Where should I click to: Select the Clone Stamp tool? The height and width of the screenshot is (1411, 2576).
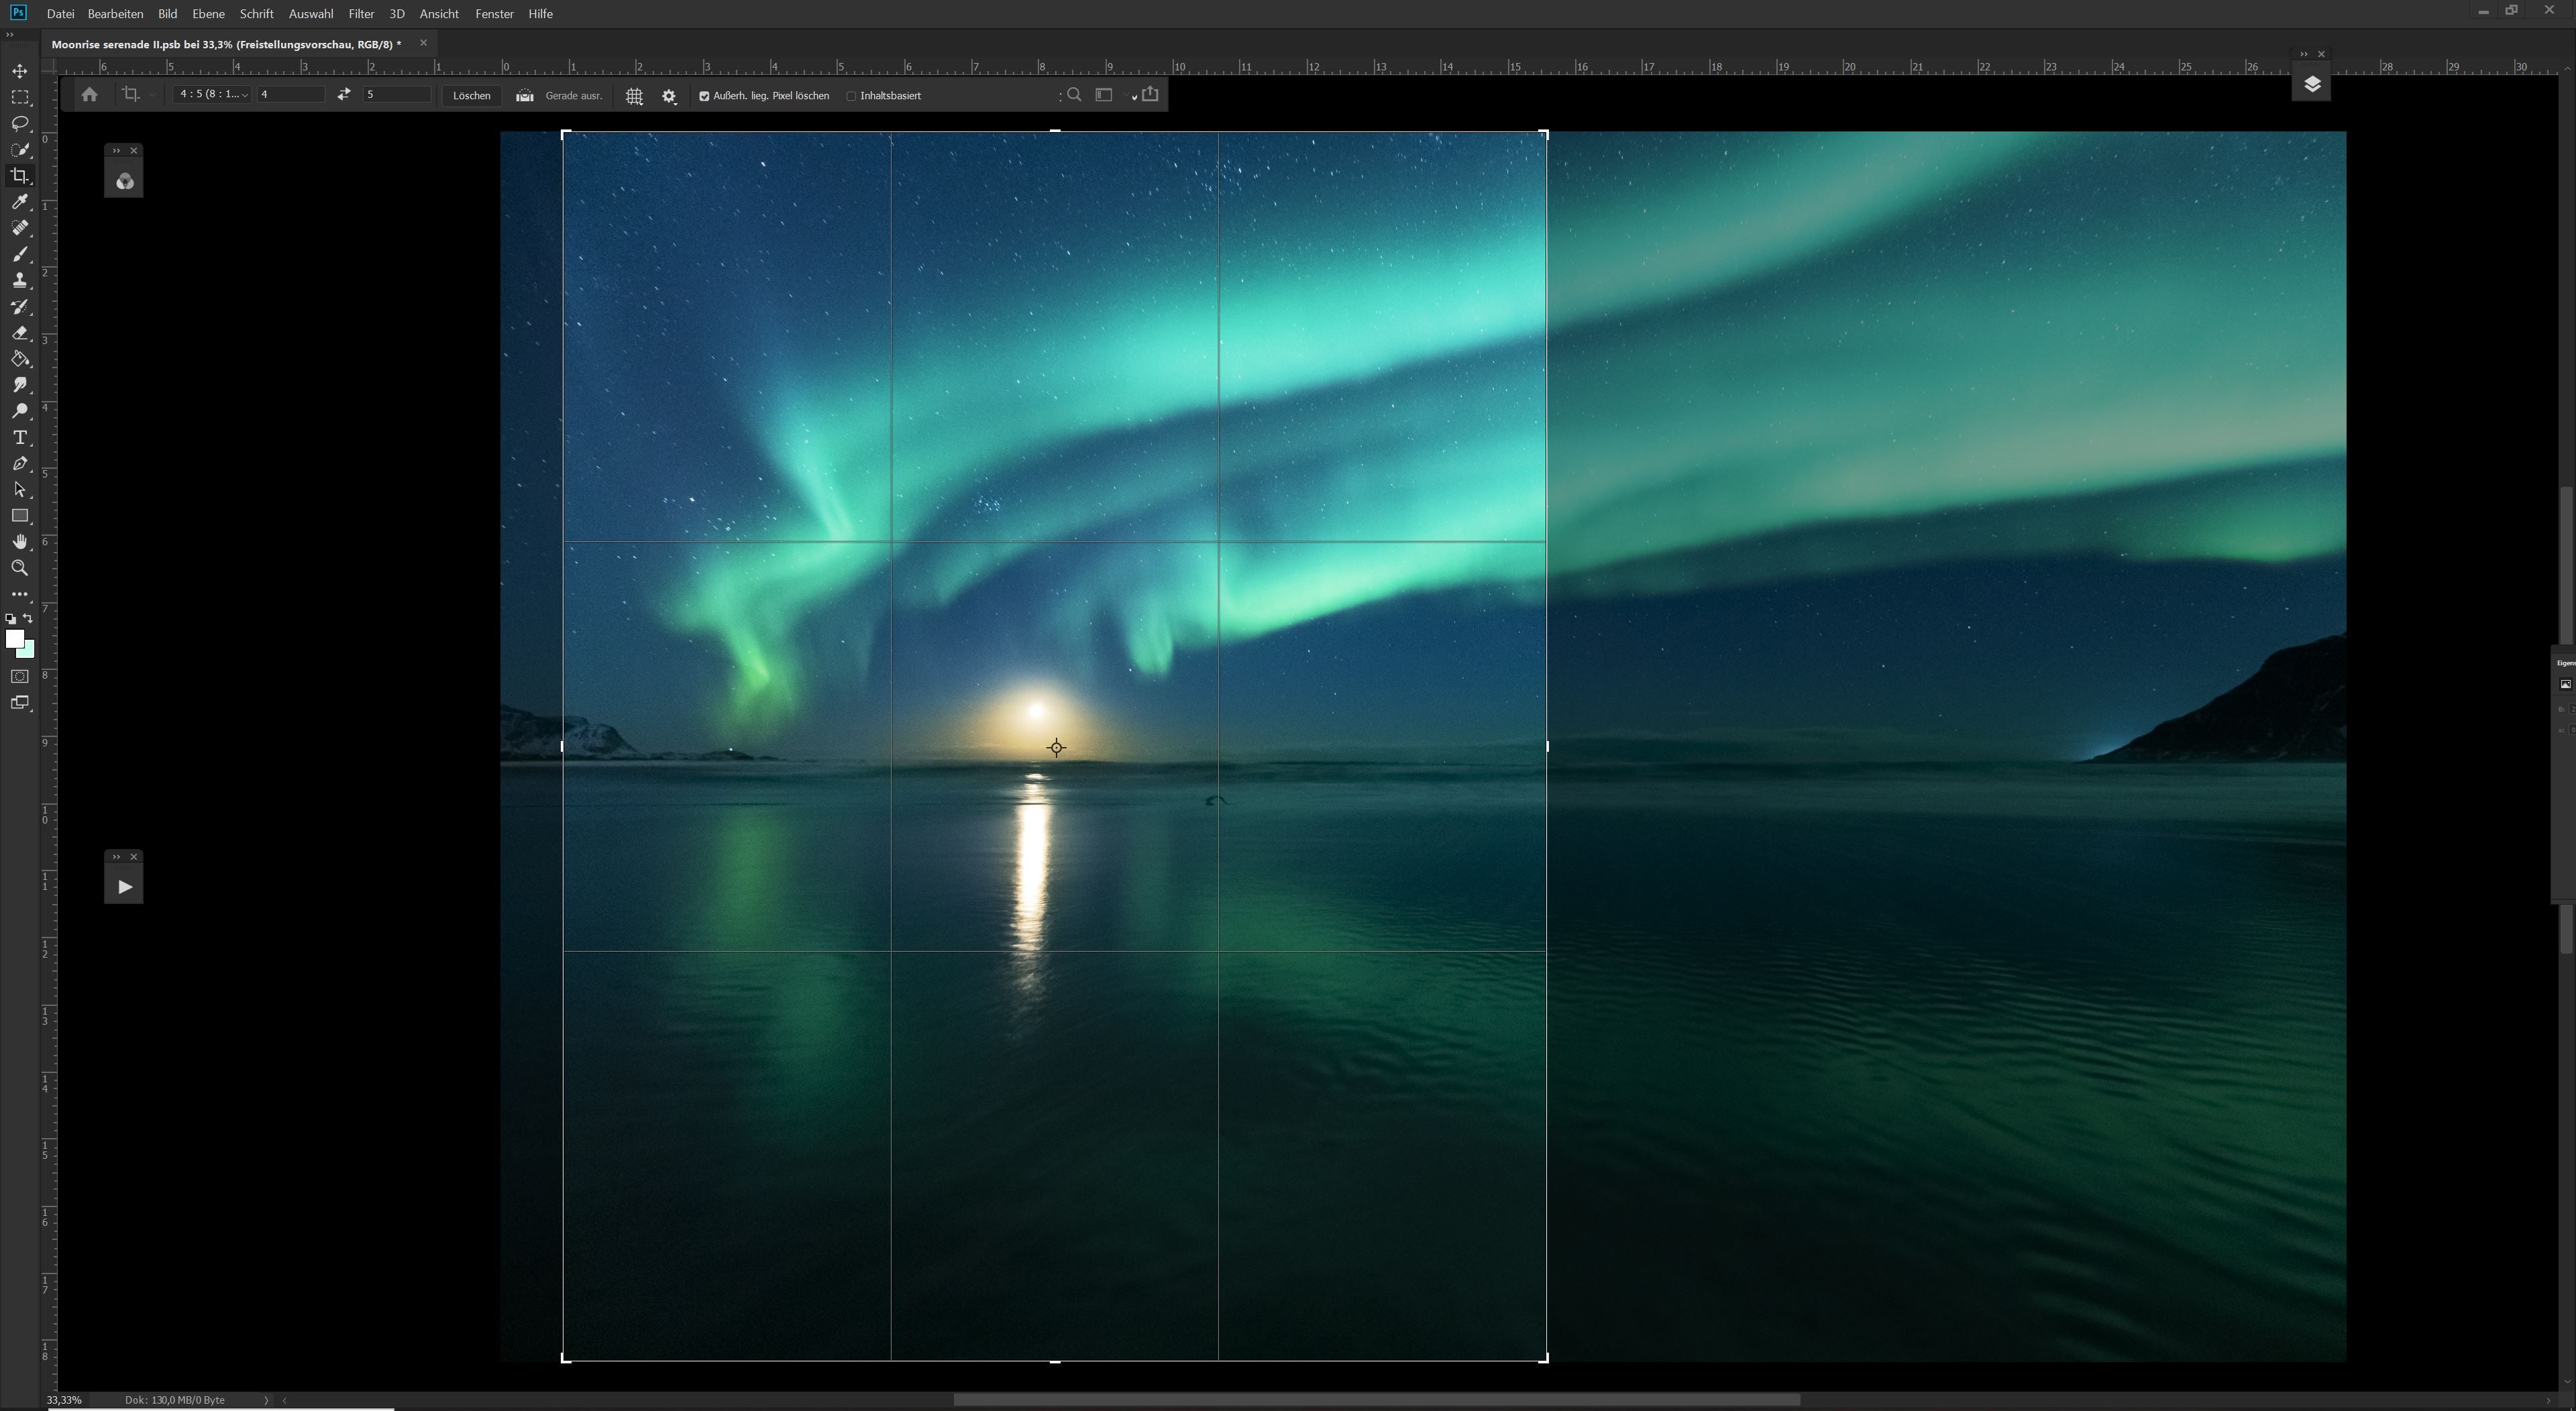tap(20, 280)
